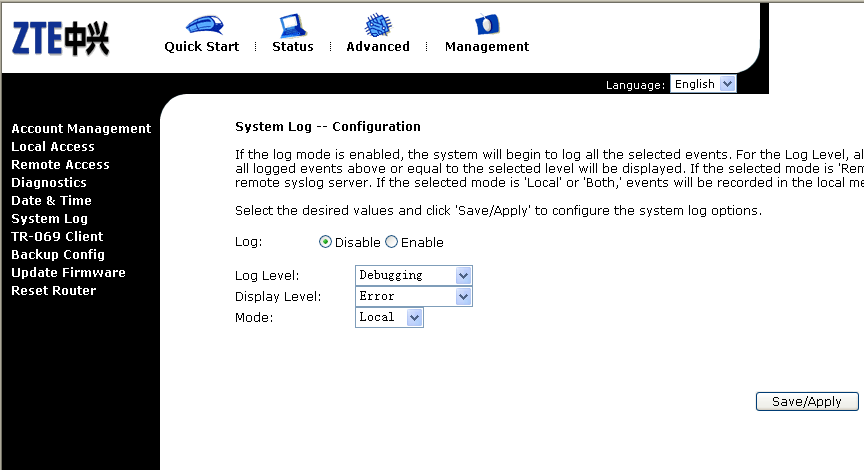The width and height of the screenshot is (864, 470).
Task: Open the Log Level dropdown
Action: (x=414, y=275)
